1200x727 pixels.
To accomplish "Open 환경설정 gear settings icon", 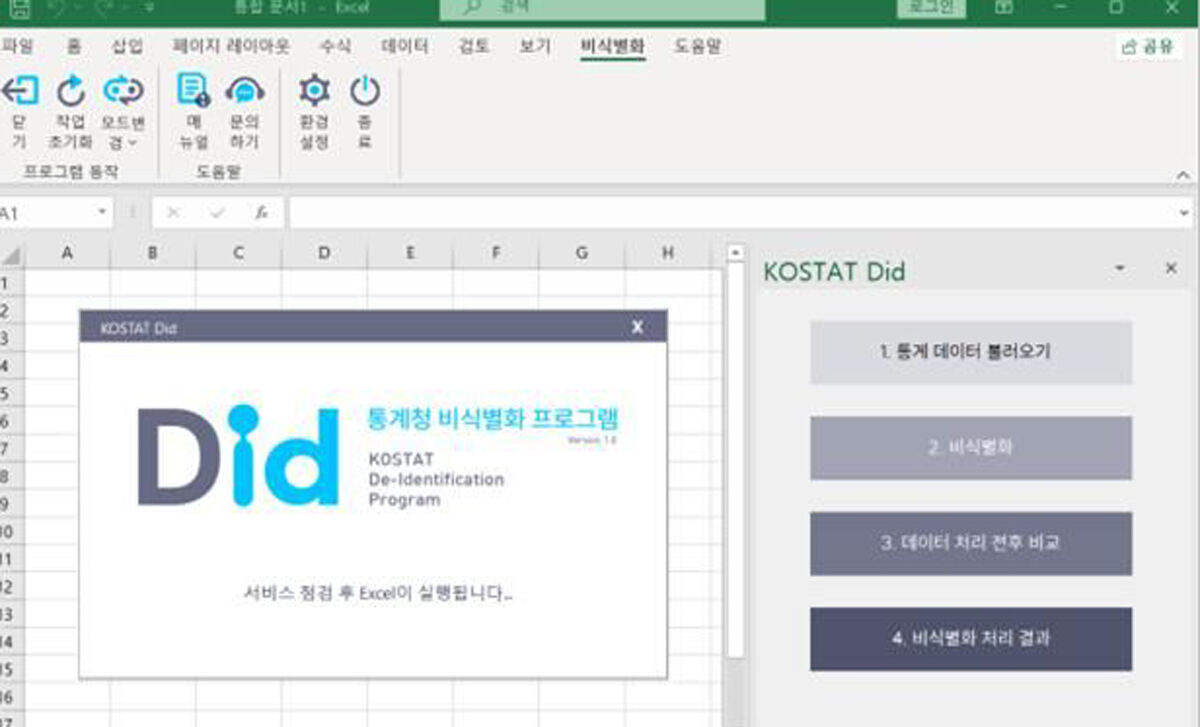I will tap(314, 91).
